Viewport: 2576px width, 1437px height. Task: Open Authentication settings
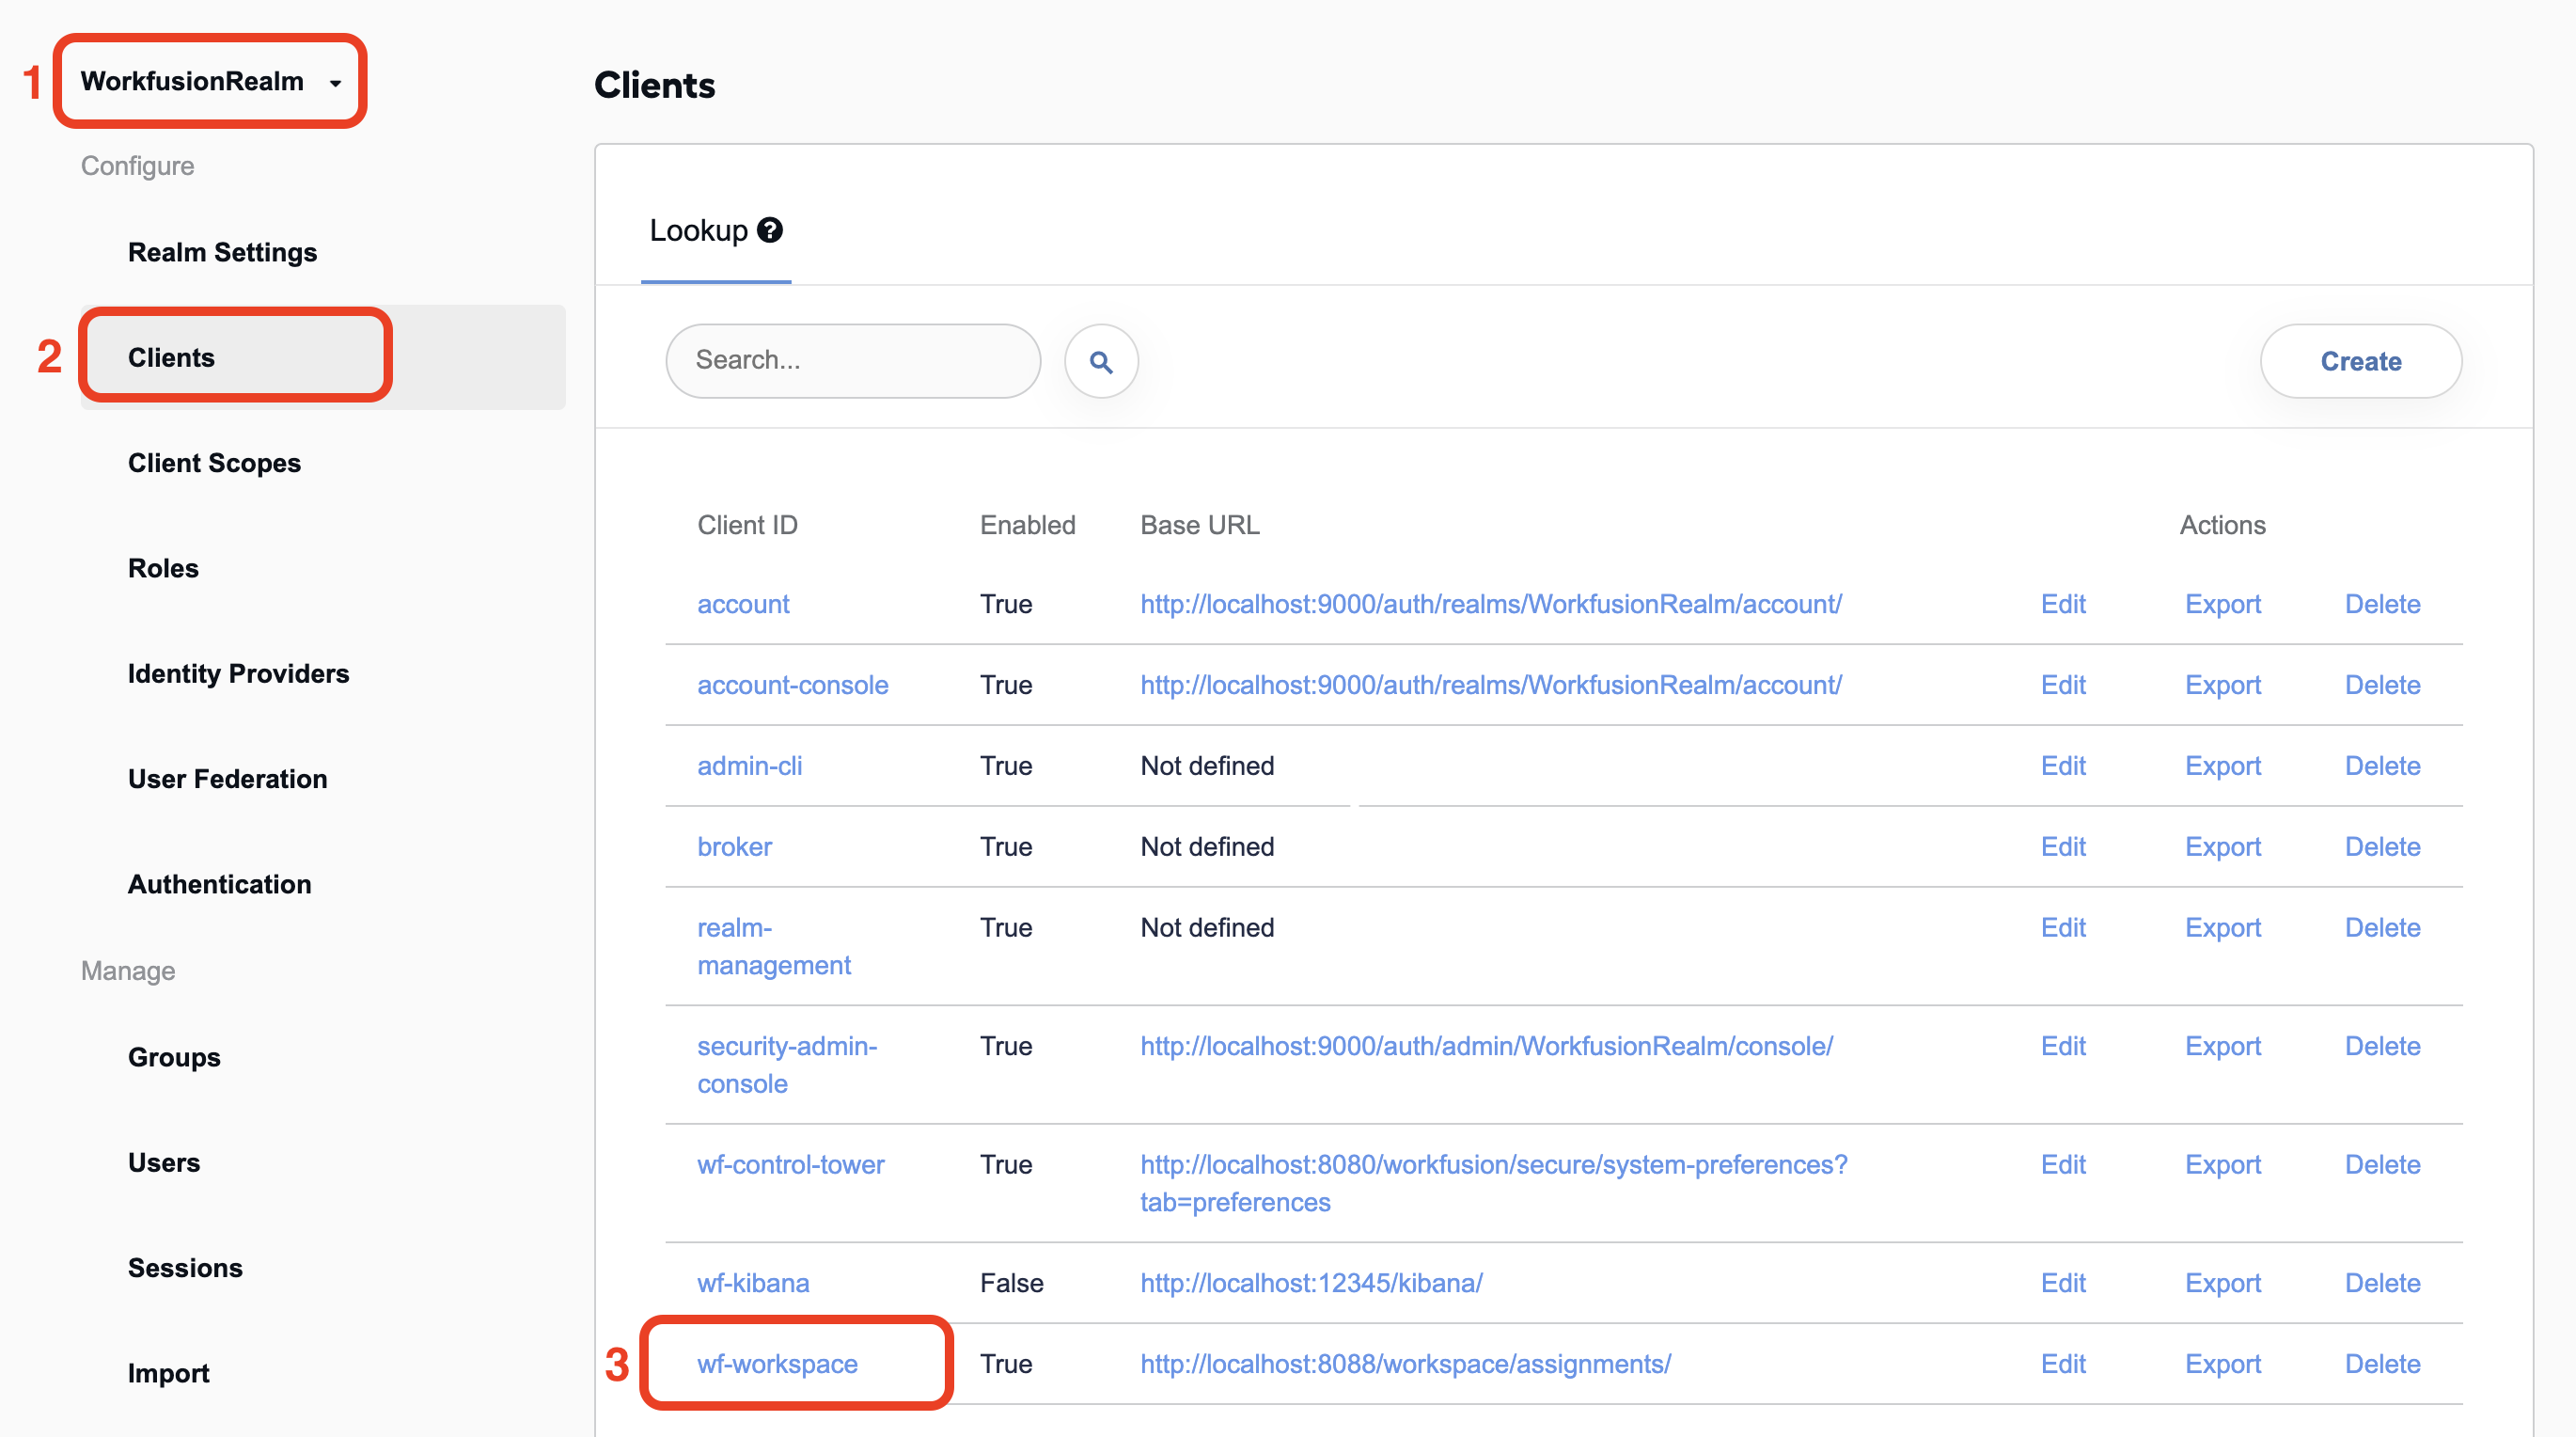pyautogui.click(x=219, y=884)
